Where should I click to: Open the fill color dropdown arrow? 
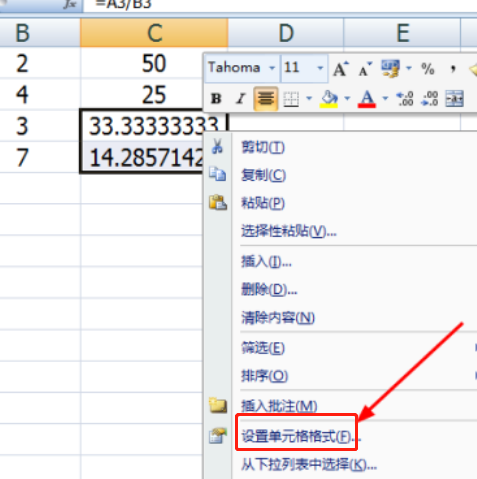coord(347,98)
